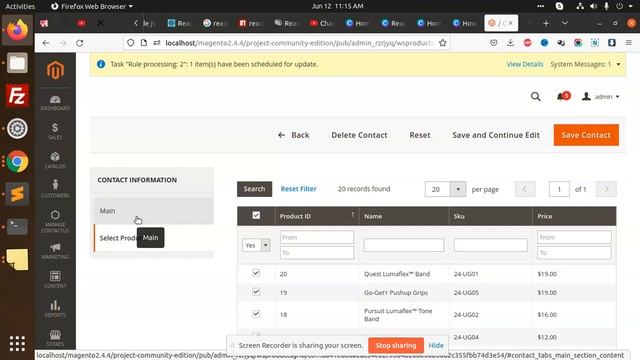Open Manage Contactus in the sidebar
The width and height of the screenshot is (640, 360).
click(55, 221)
